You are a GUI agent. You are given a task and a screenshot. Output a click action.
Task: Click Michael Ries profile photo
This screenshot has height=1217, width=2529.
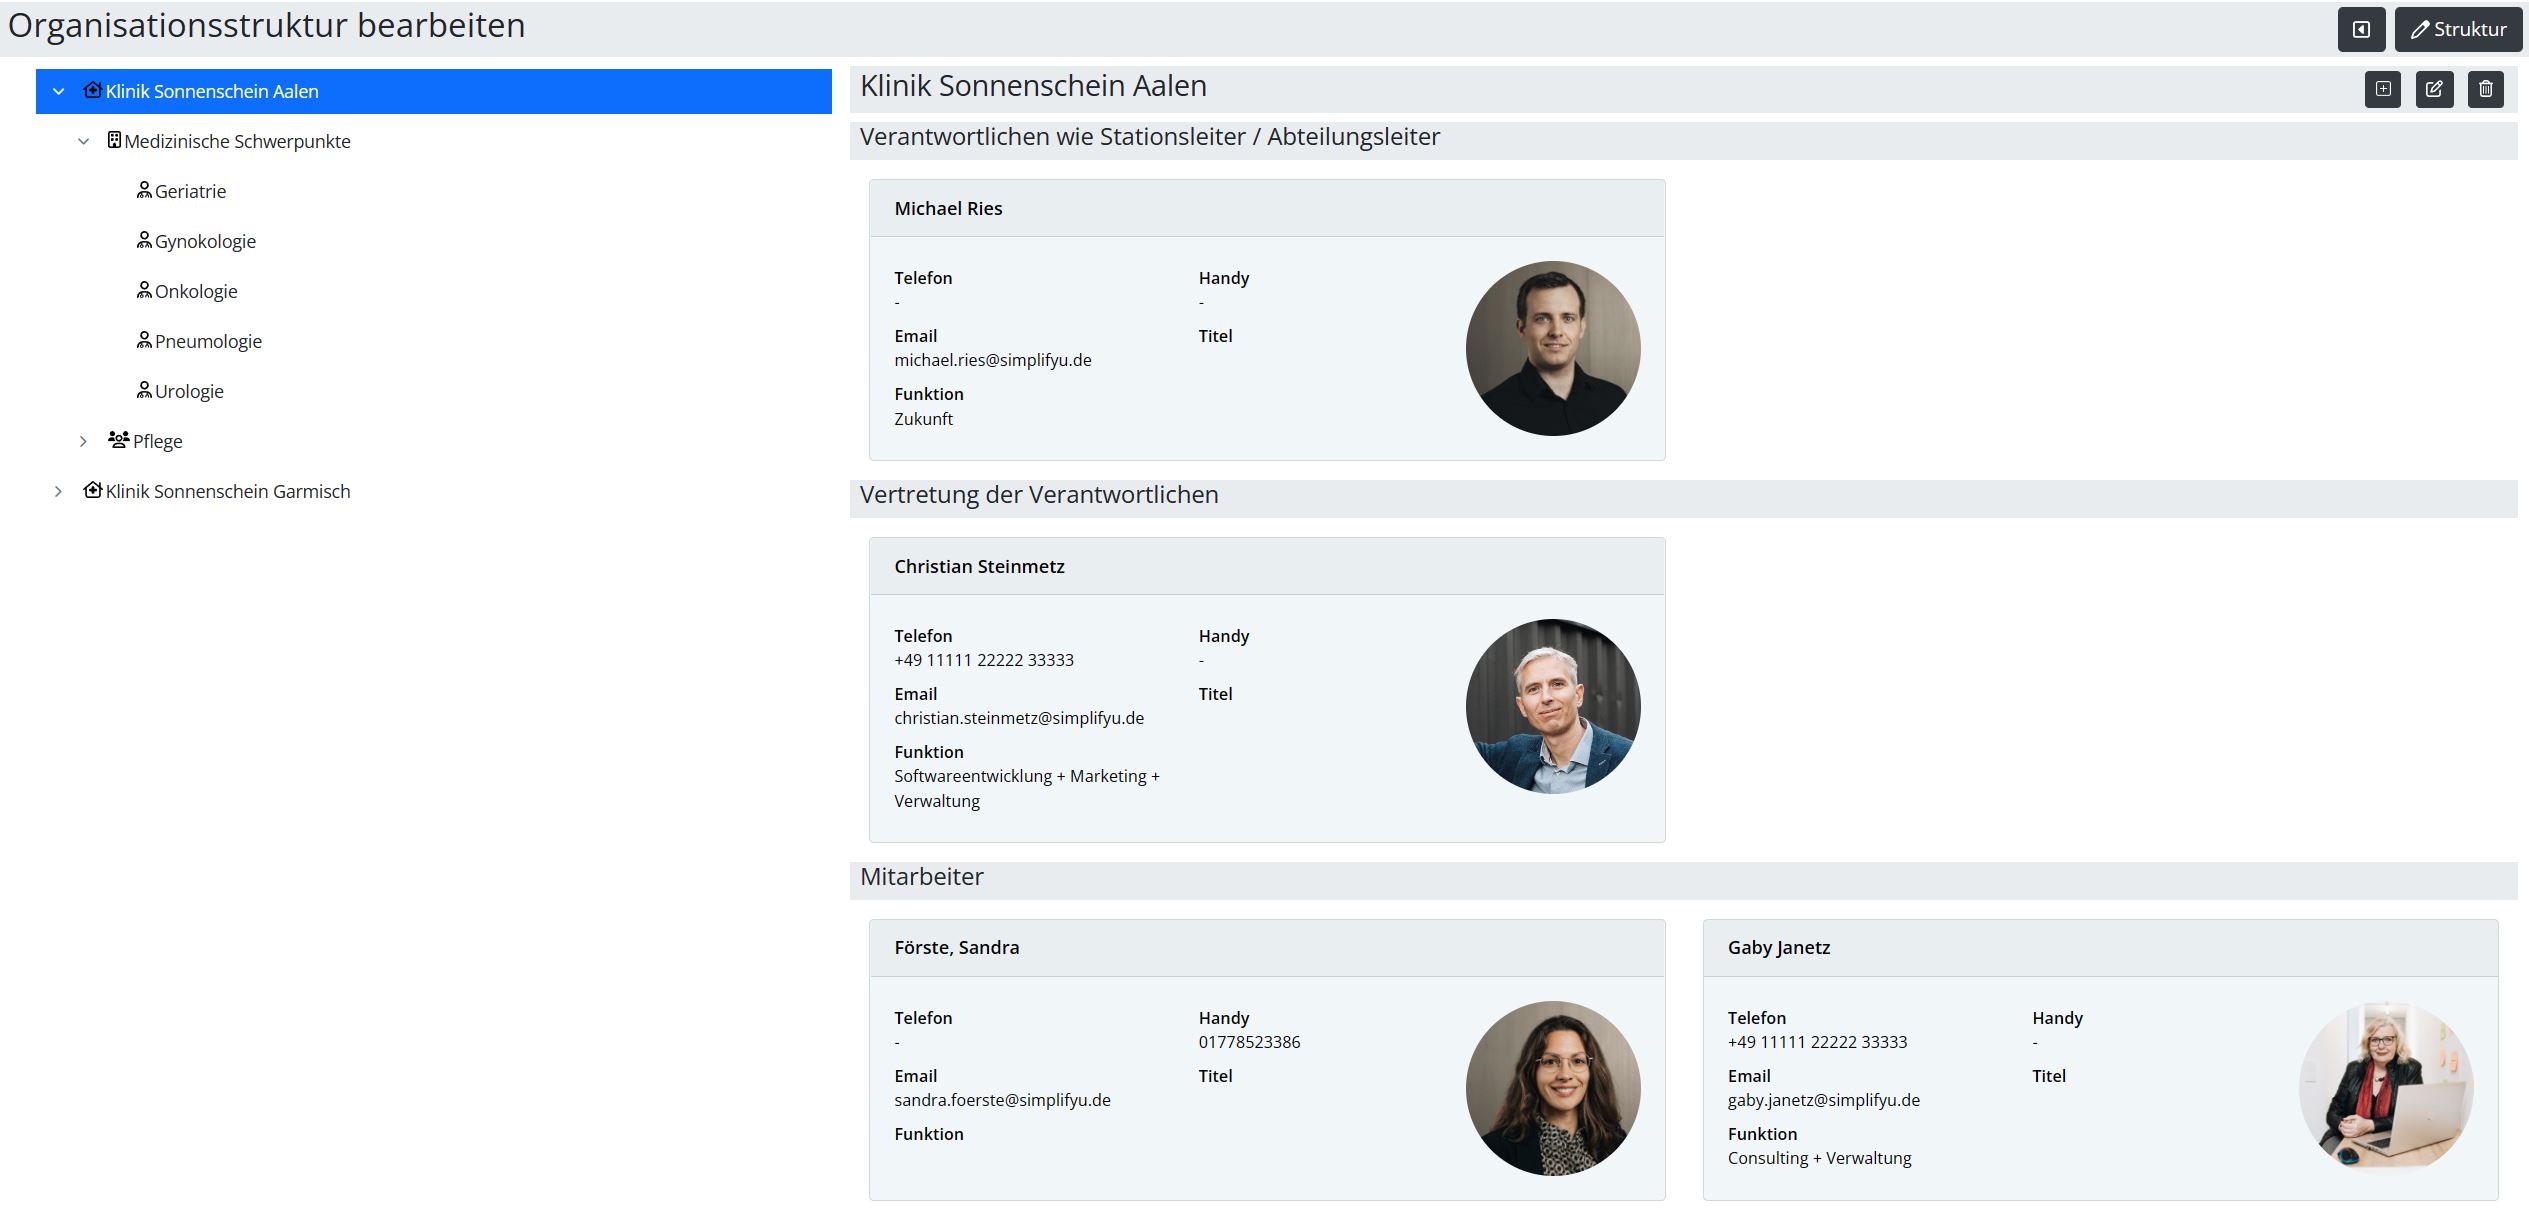point(1553,348)
